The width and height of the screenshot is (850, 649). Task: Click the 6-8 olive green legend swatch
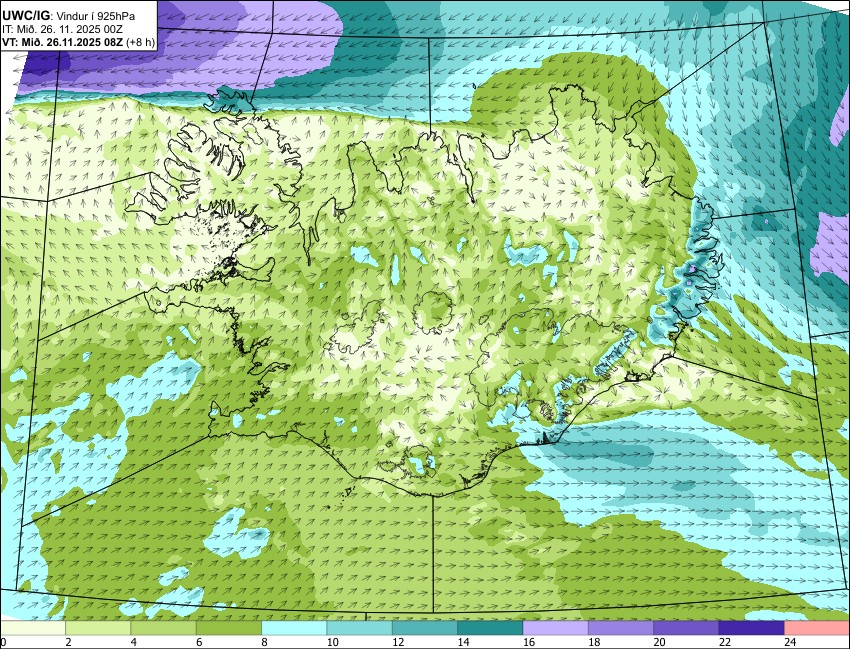tap(229, 628)
